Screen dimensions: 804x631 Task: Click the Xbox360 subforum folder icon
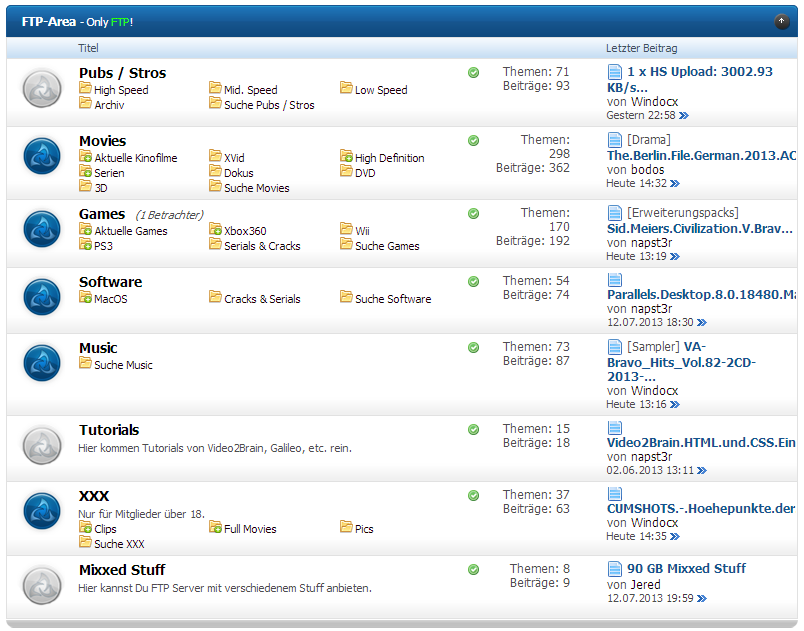(215, 230)
